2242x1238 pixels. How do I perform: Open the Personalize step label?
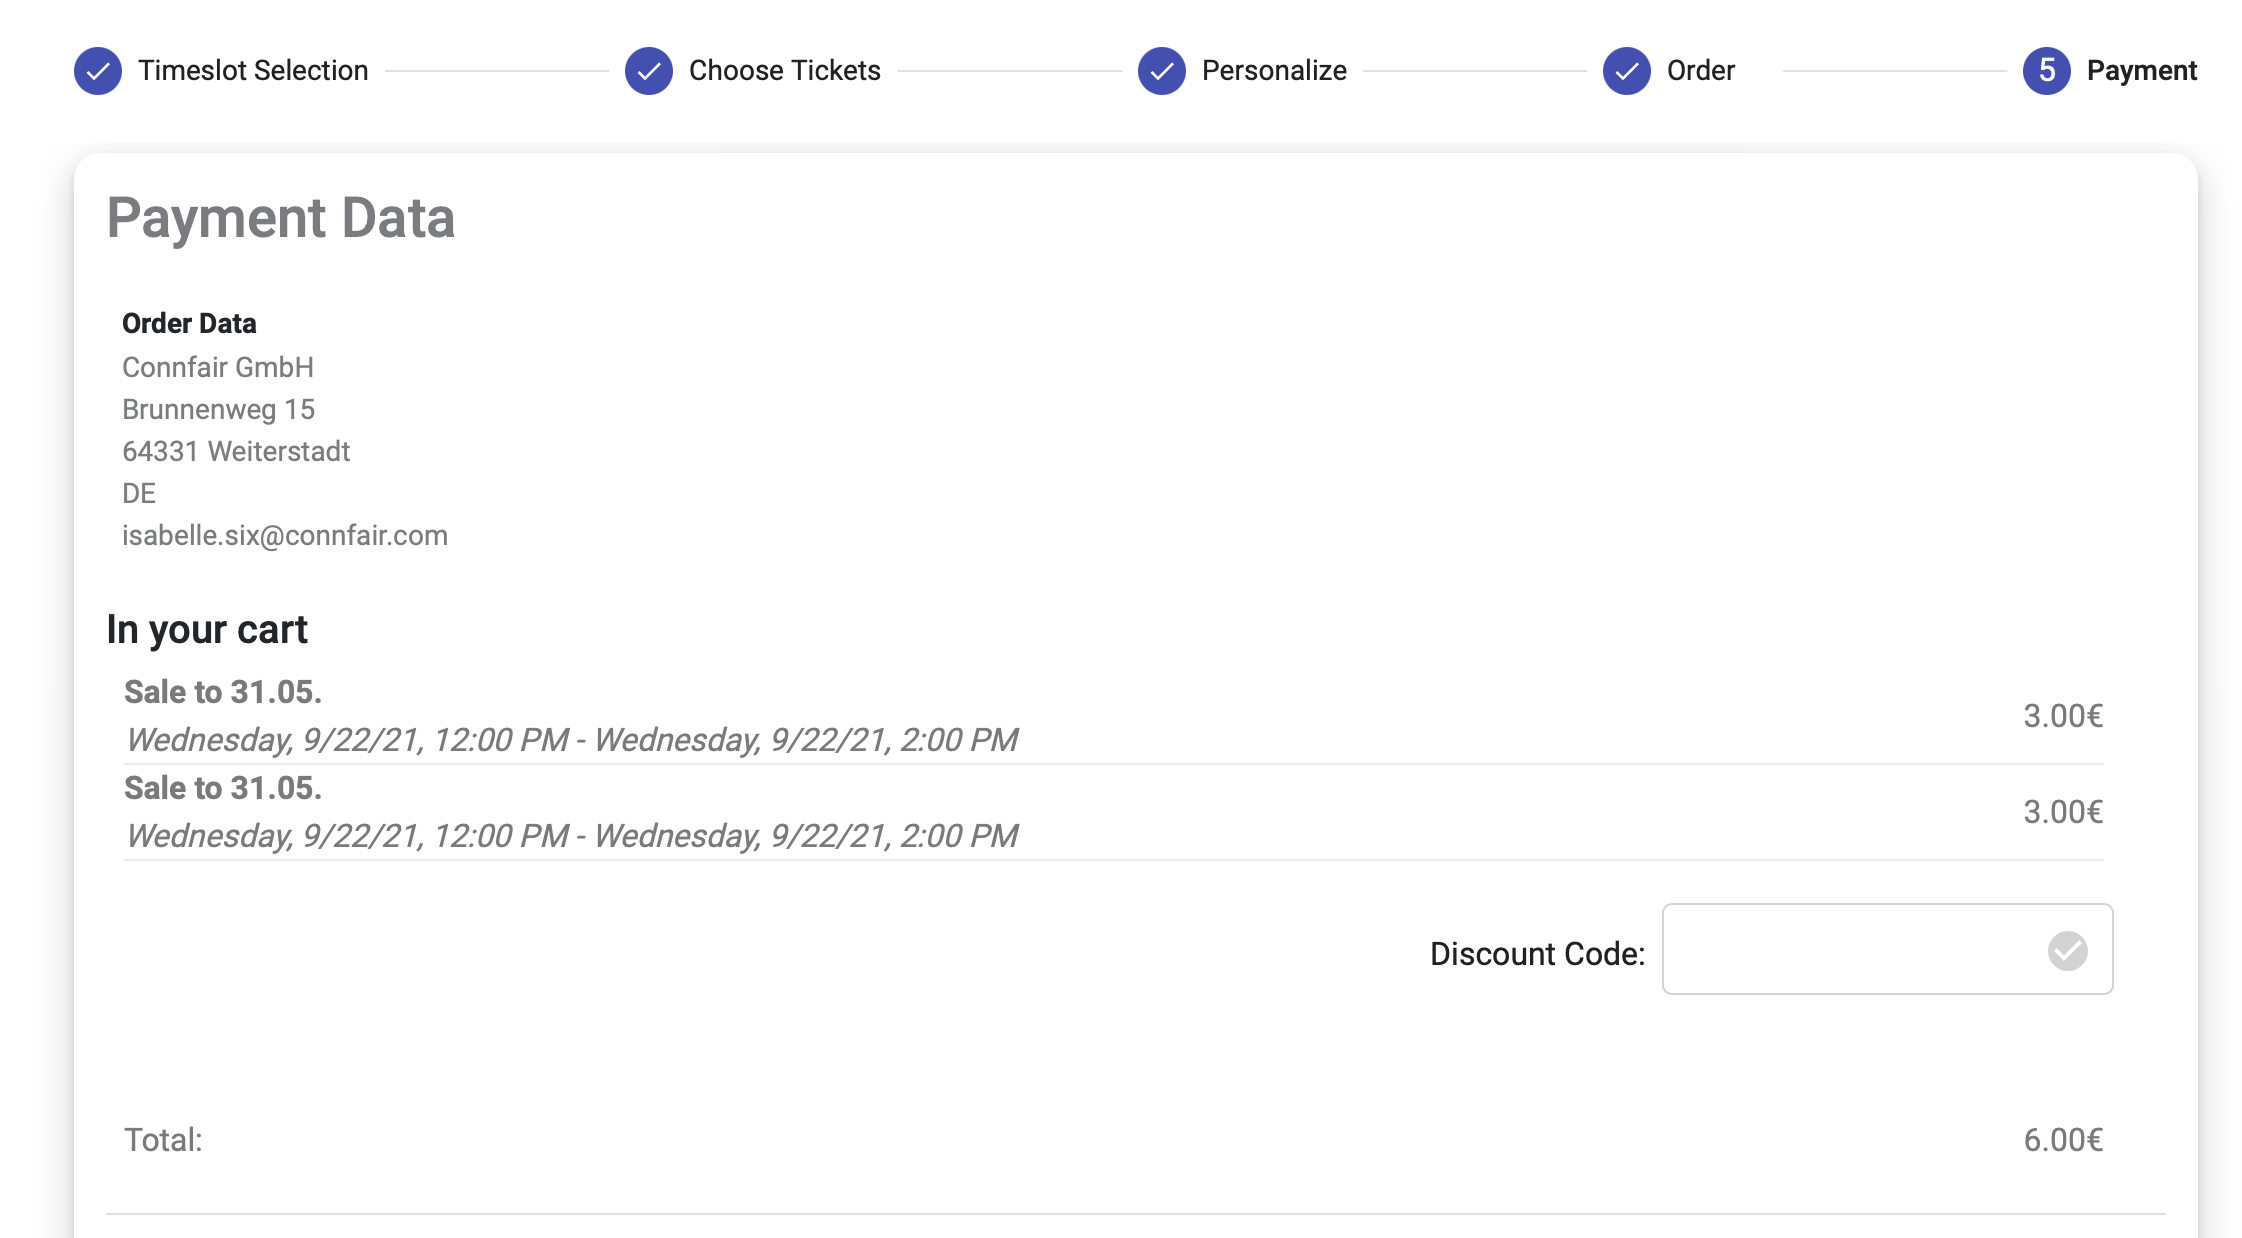tap(1274, 71)
